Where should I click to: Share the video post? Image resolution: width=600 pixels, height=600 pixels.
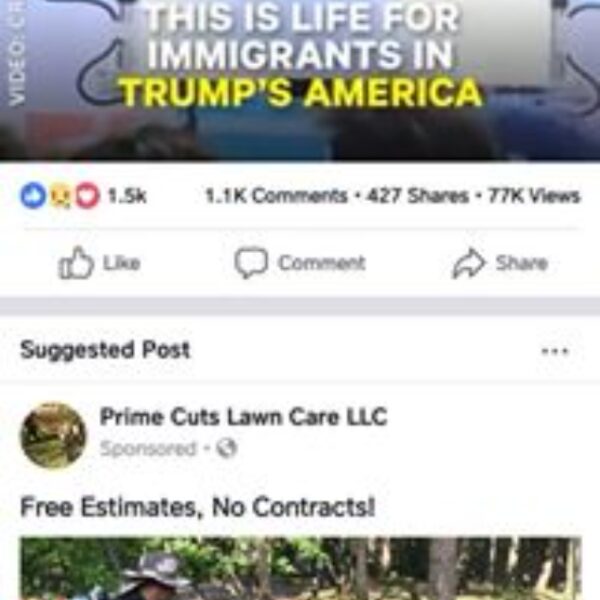pos(500,263)
